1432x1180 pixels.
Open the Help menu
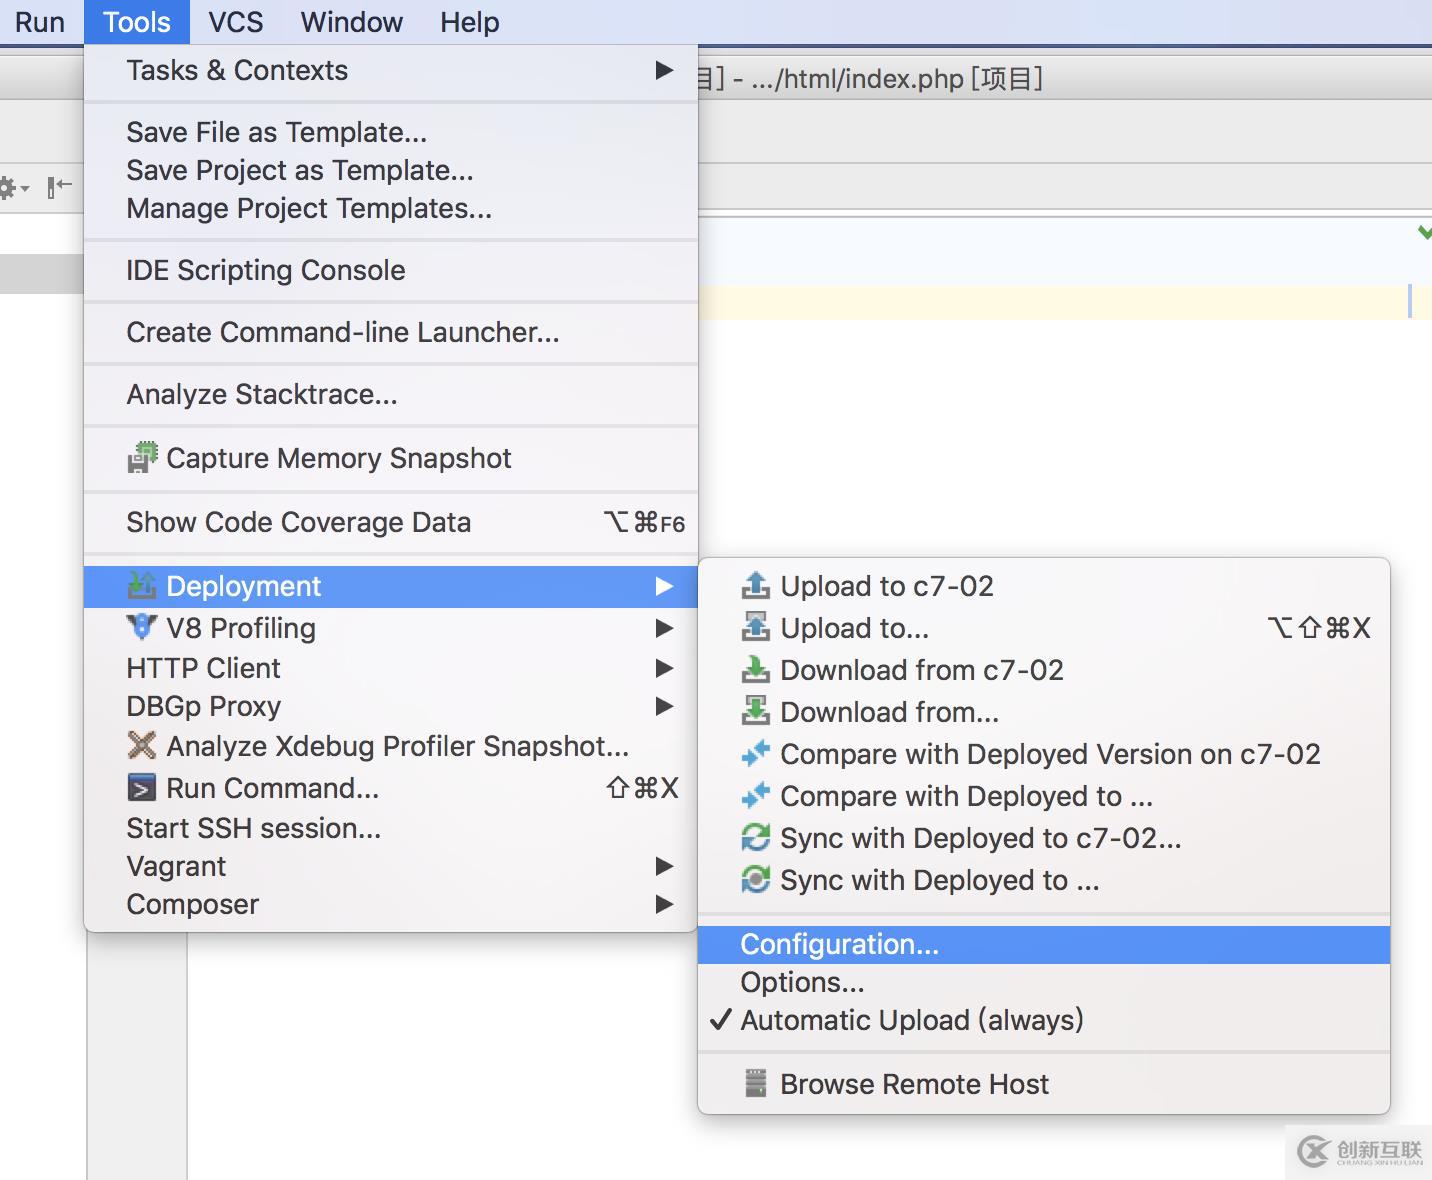(470, 22)
